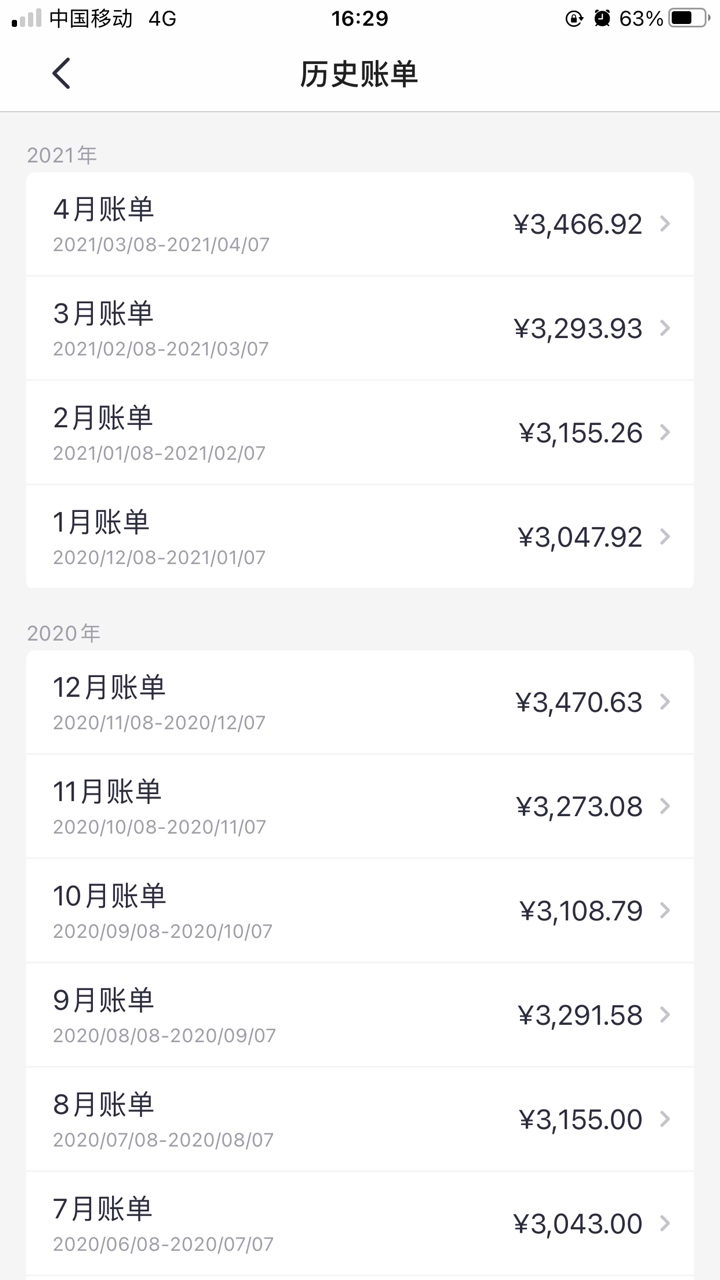Select the 10月账单 row
This screenshot has width=720, height=1280.
click(360, 911)
